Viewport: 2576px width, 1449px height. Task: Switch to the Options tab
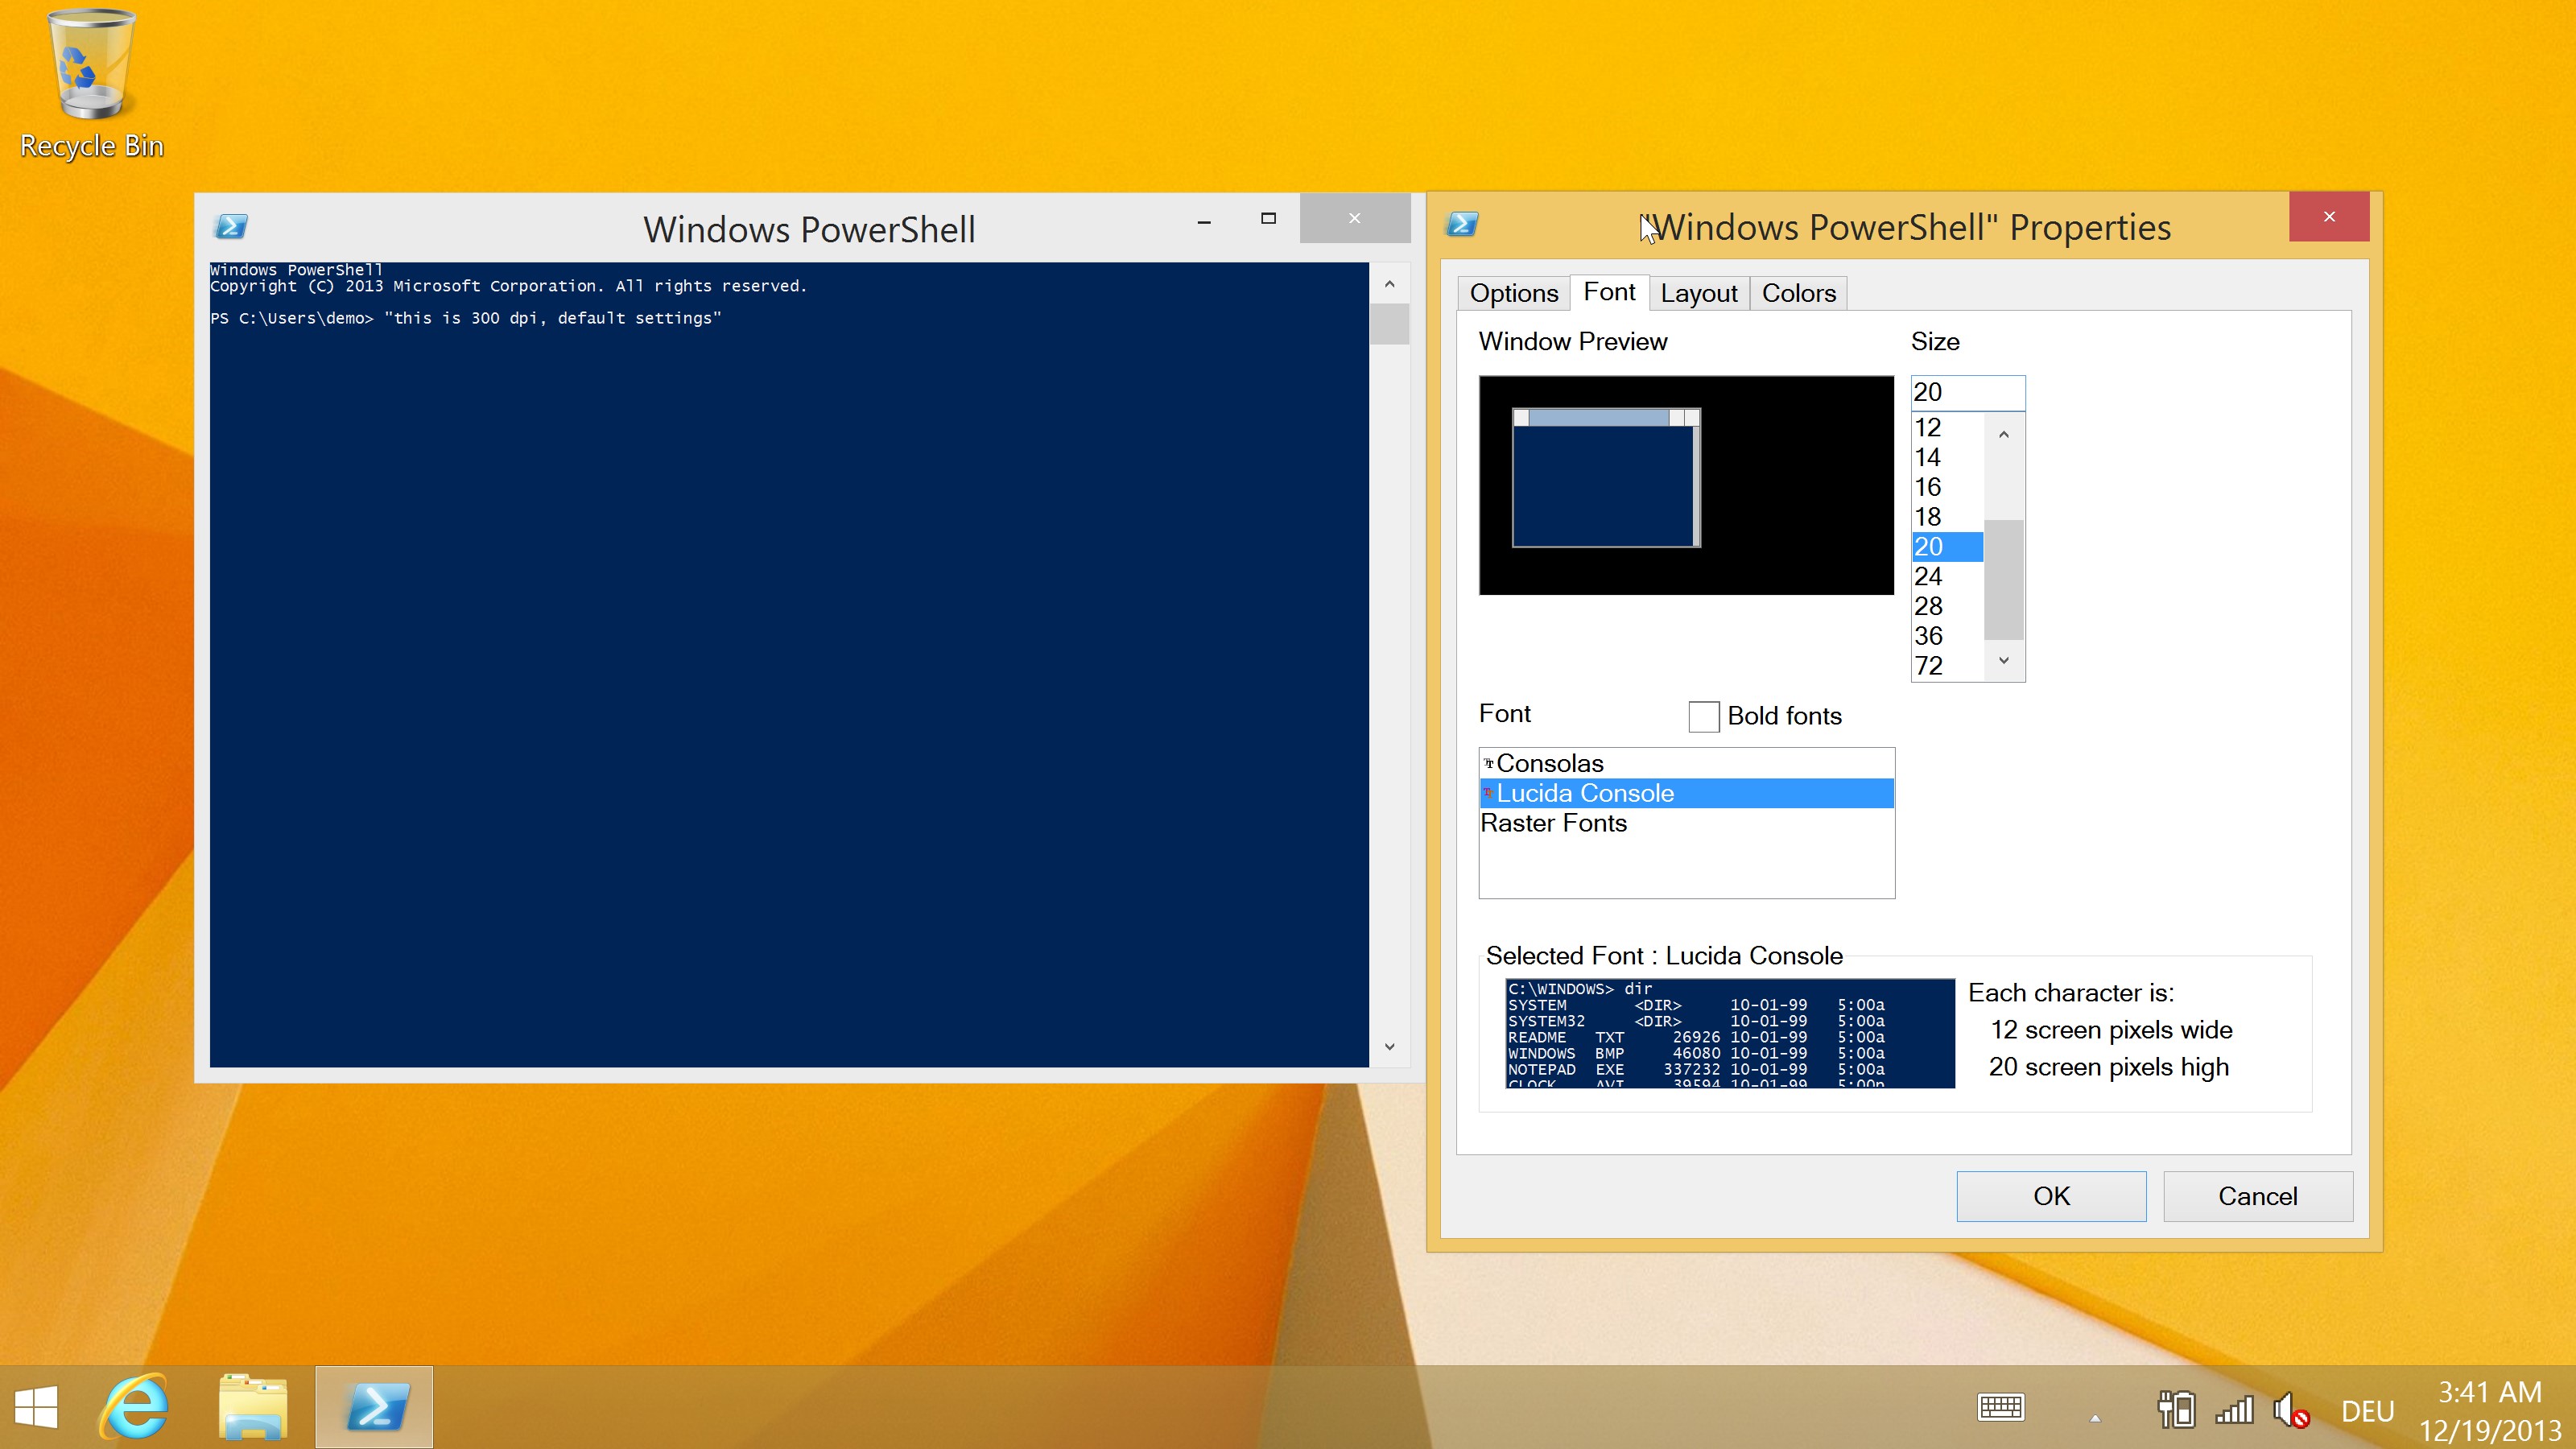[1514, 293]
